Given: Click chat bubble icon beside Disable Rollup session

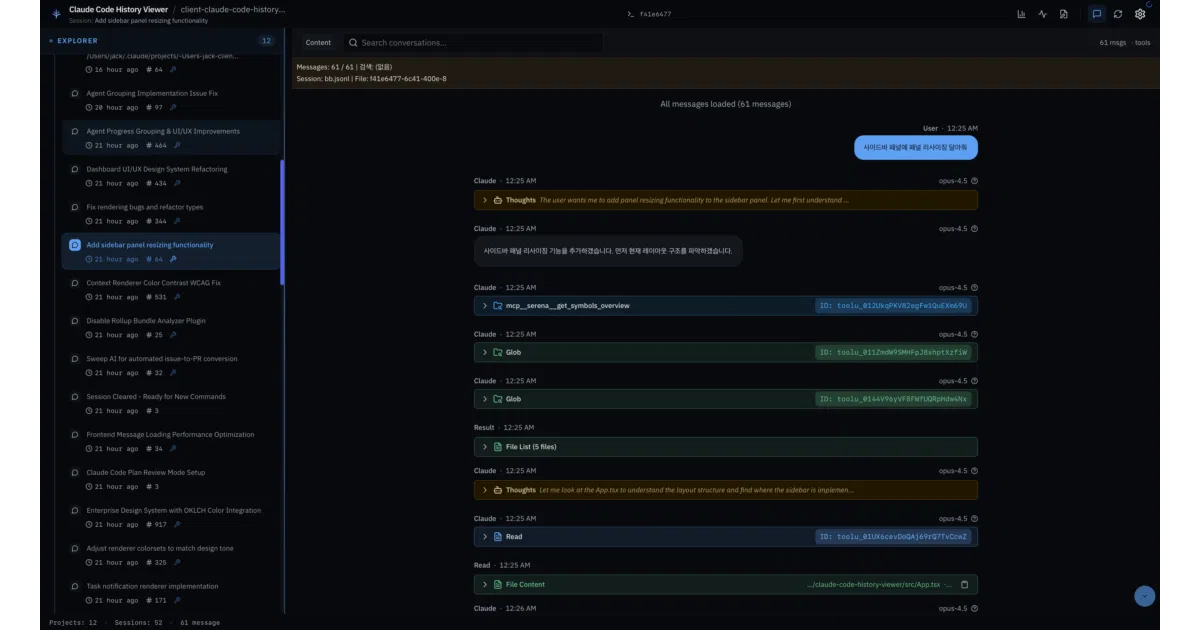Looking at the screenshot, I should (x=75, y=321).
